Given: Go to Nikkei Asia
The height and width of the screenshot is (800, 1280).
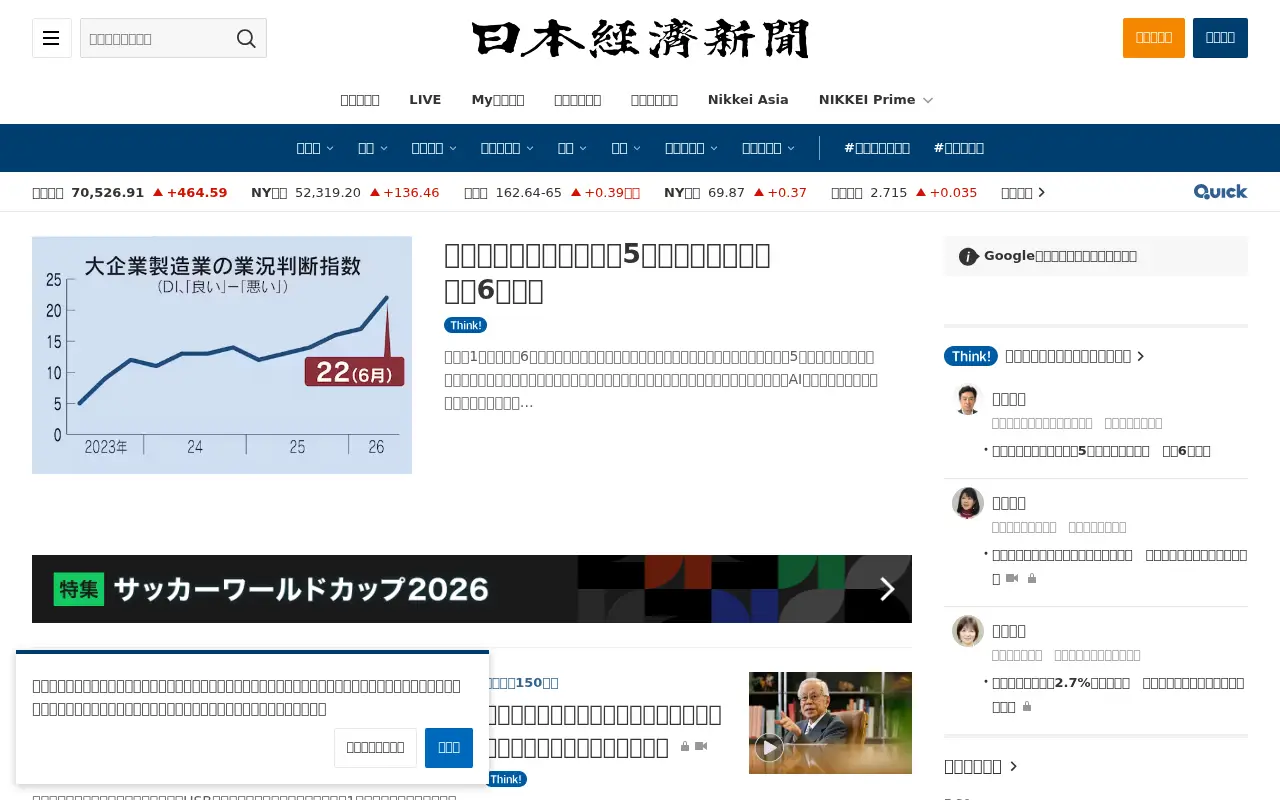Looking at the screenshot, I should [x=748, y=100].
